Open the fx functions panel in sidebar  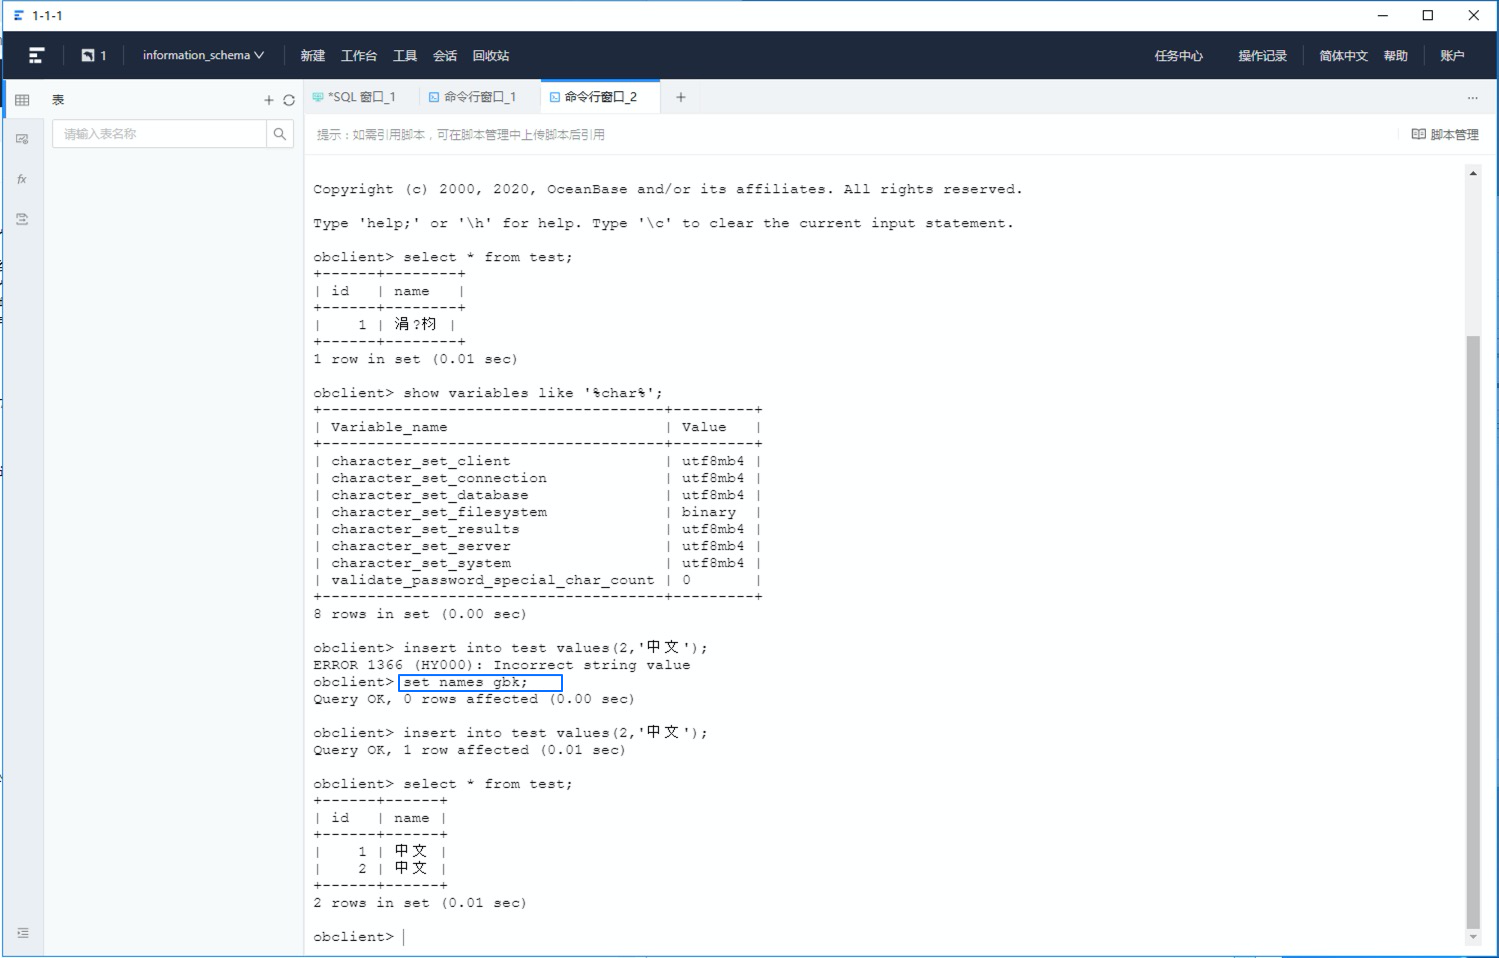tap(22, 179)
